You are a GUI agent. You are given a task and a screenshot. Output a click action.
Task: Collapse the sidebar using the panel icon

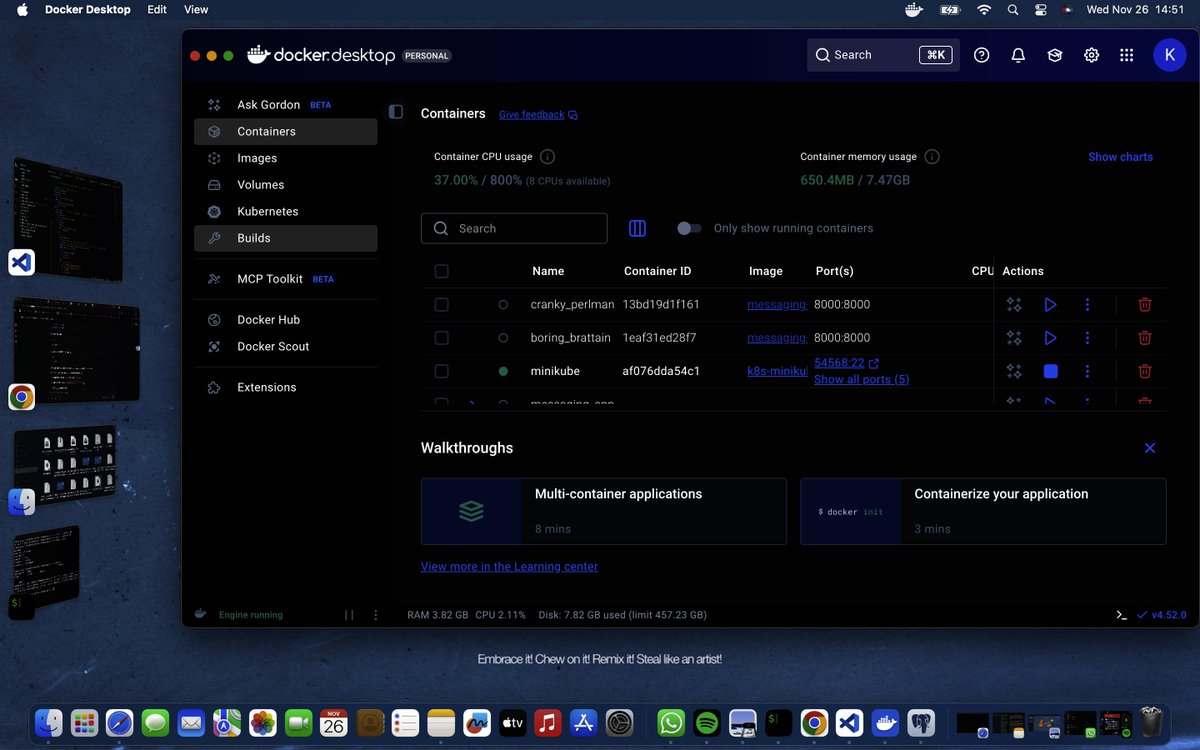(x=396, y=112)
